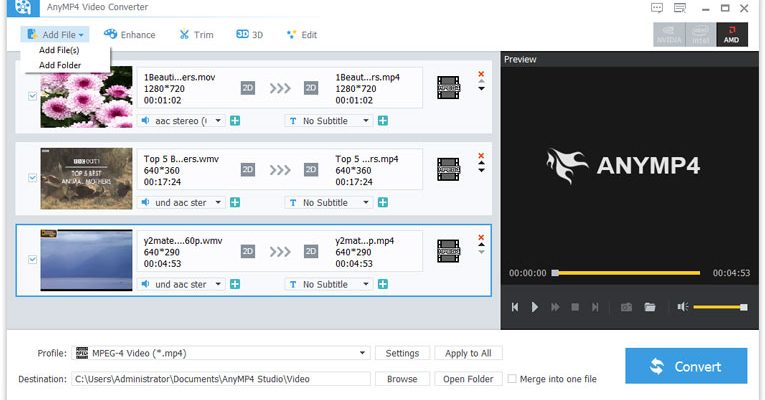Image resolution: width=765 pixels, height=400 pixels.
Task: Skip to next in preview
Action: (x=595, y=307)
